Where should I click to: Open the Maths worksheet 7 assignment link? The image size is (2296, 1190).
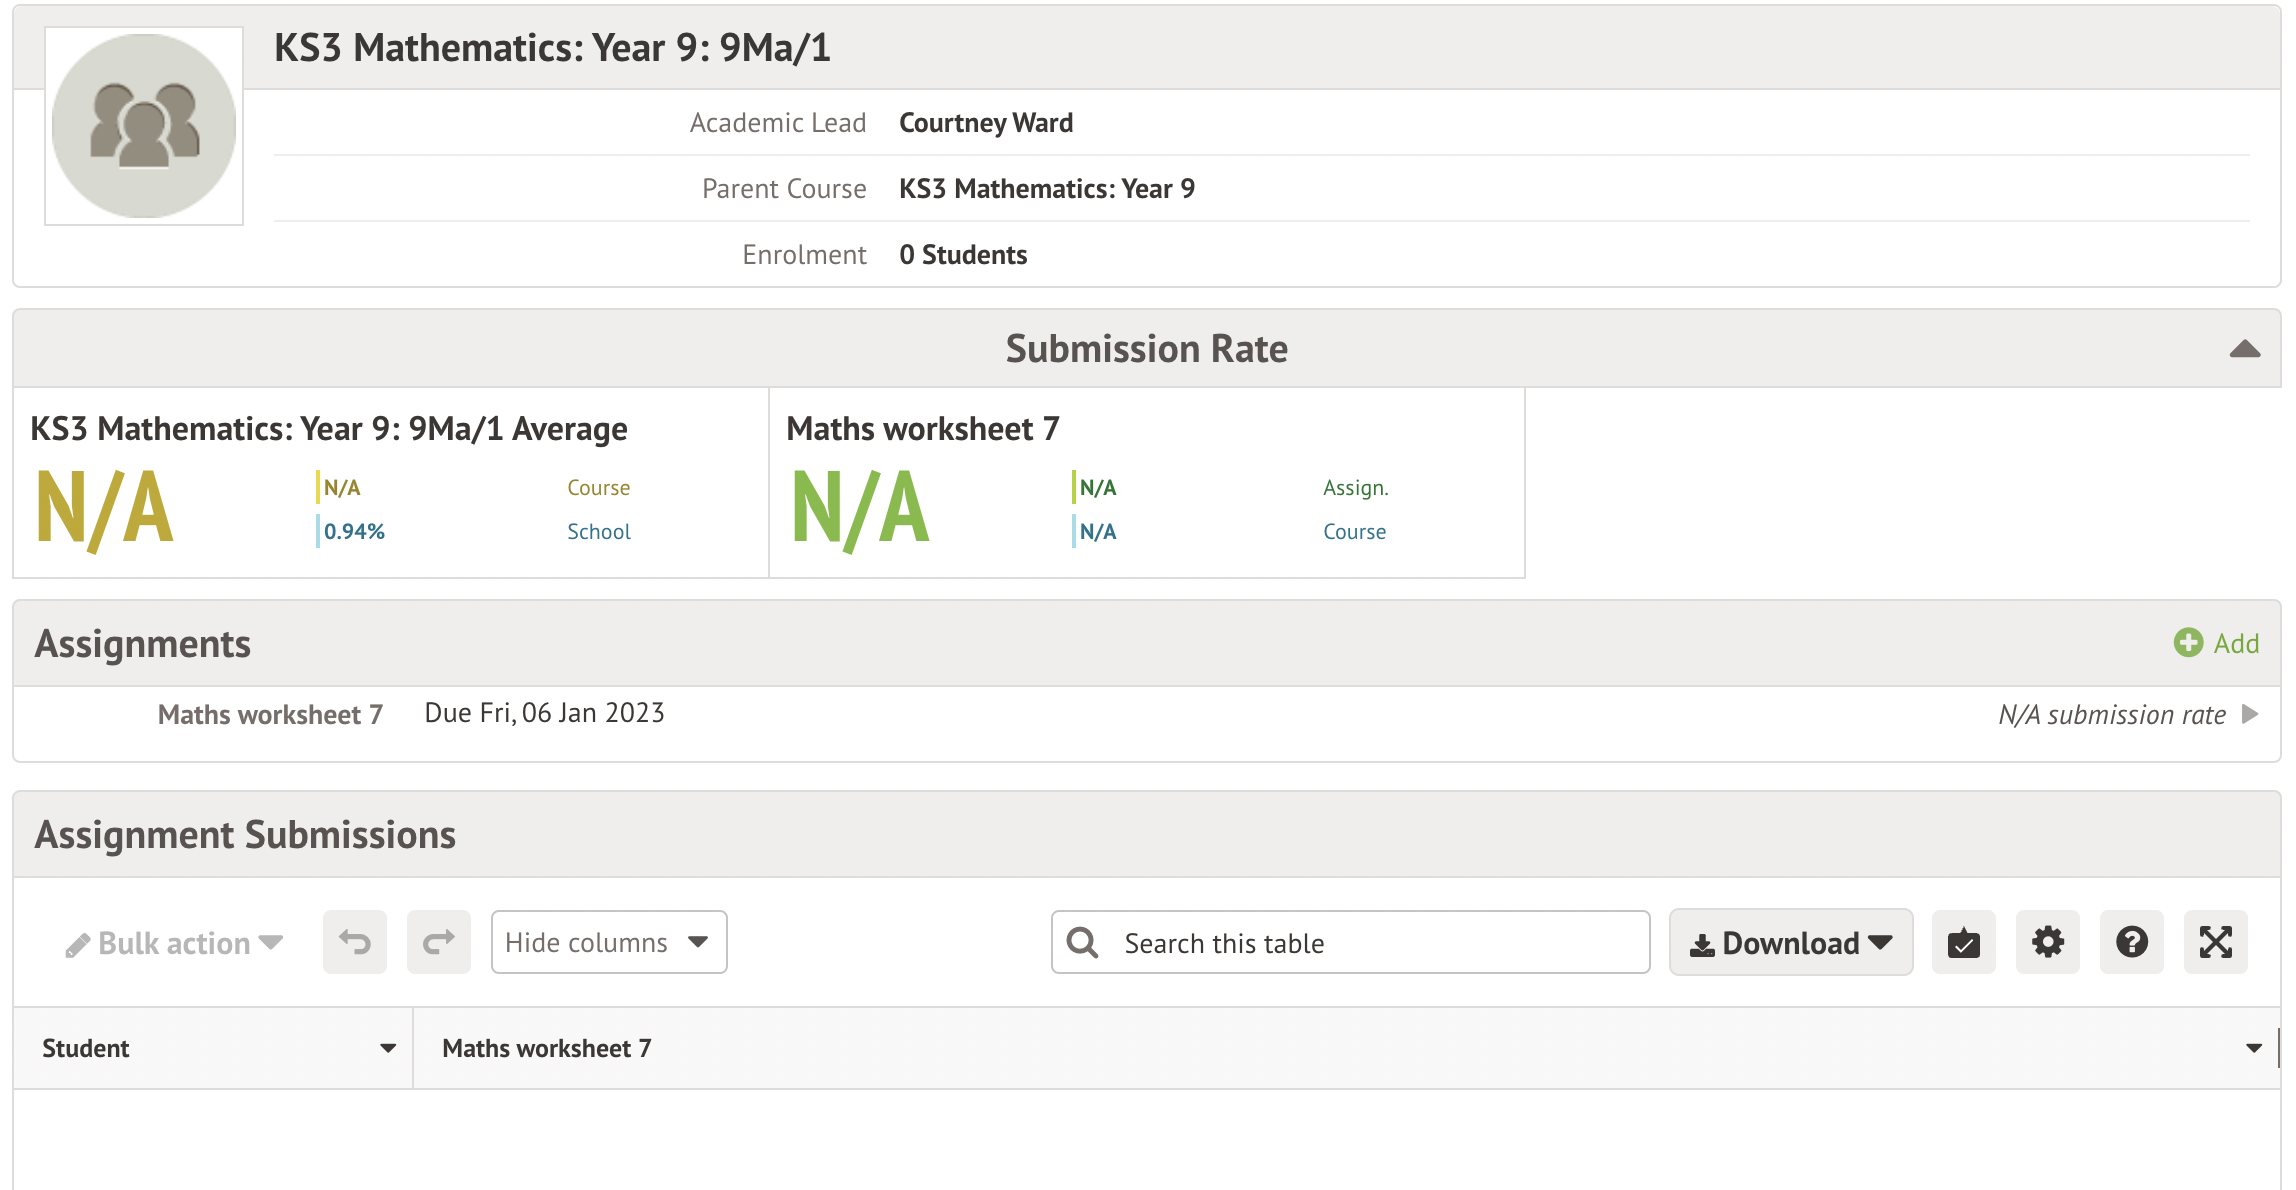point(270,714)
